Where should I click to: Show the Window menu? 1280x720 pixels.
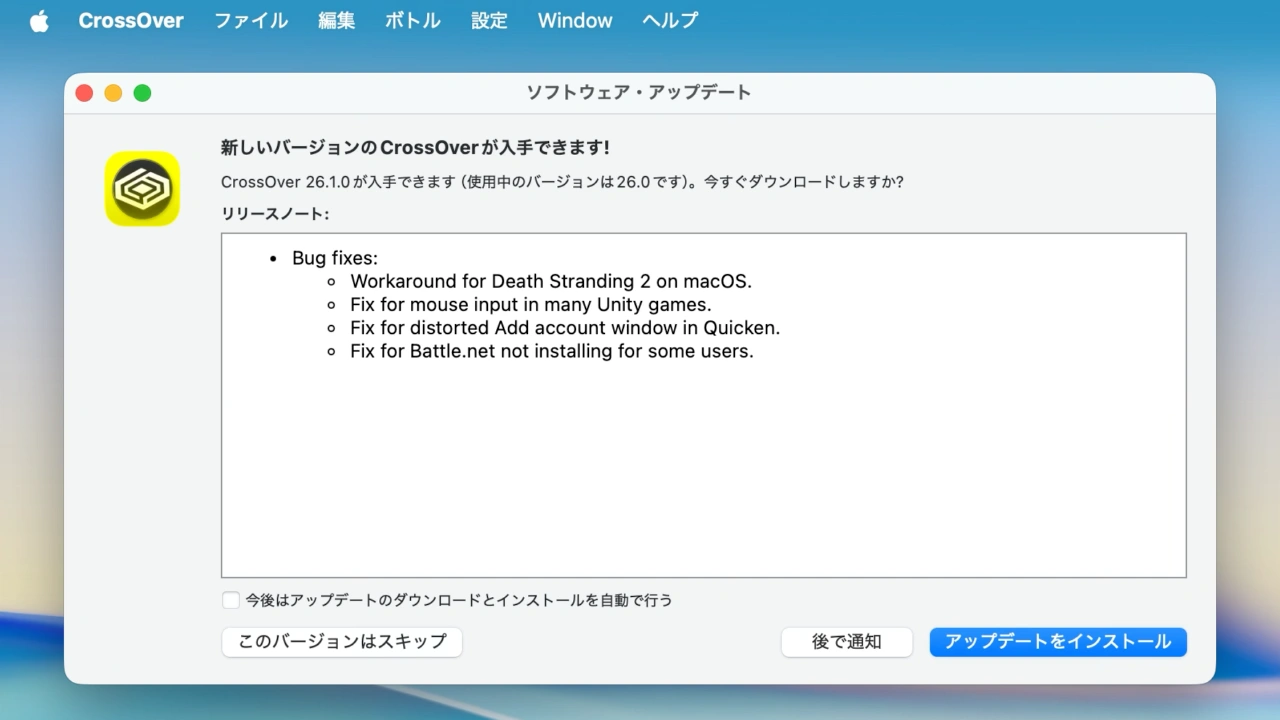point(575,21)
